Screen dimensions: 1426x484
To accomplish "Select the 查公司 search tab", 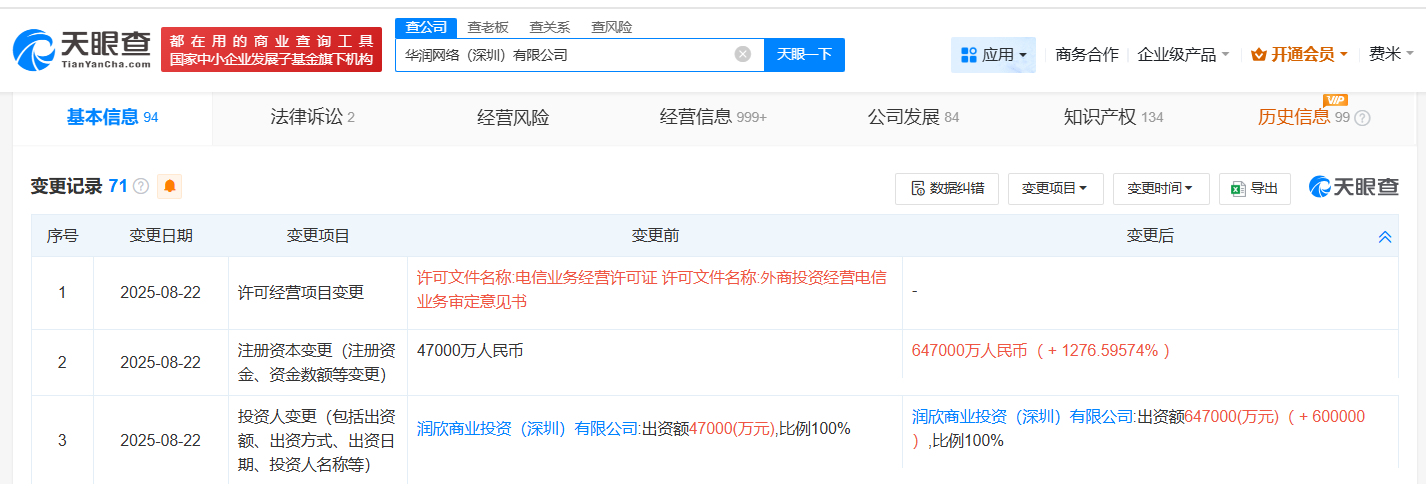I will click(x=426, y=27).
